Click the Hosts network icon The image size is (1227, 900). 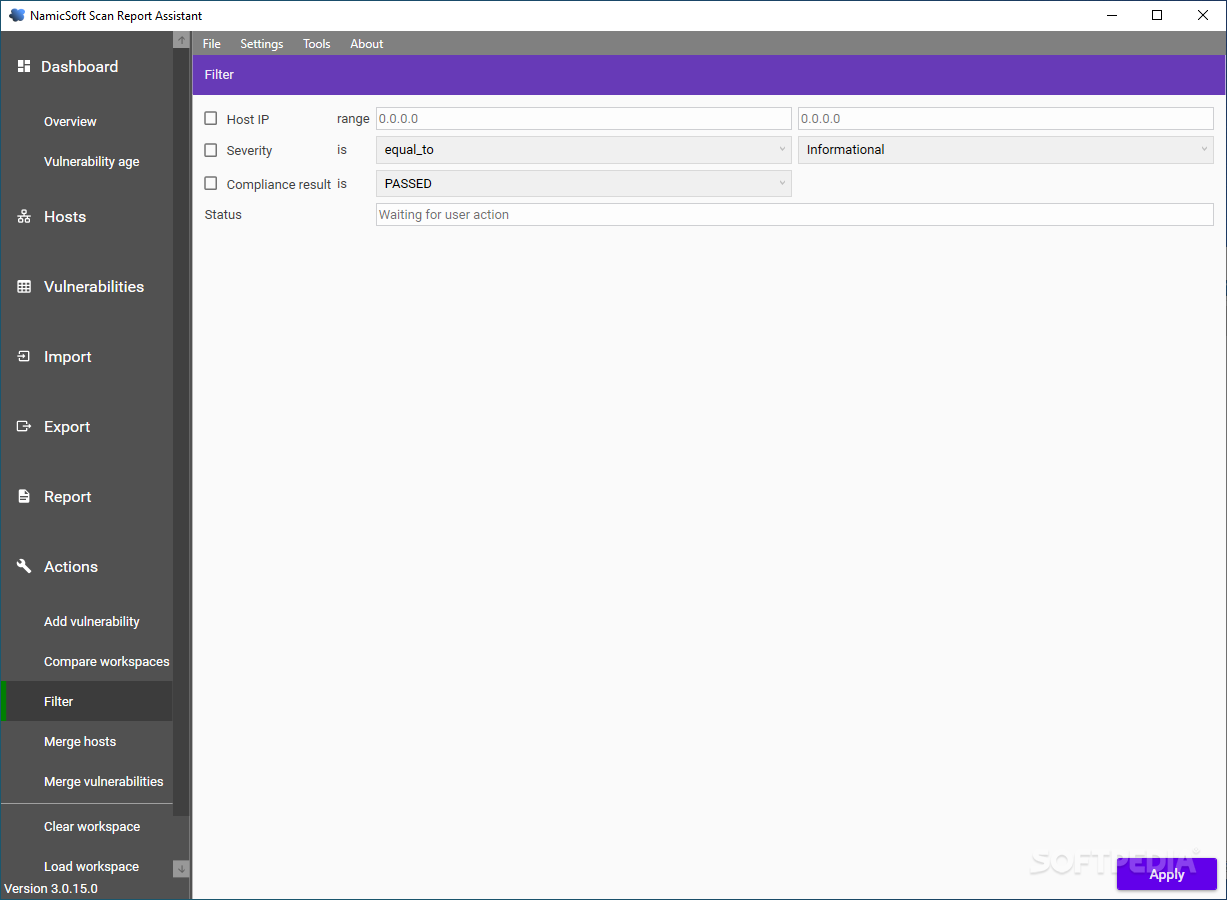24,217
